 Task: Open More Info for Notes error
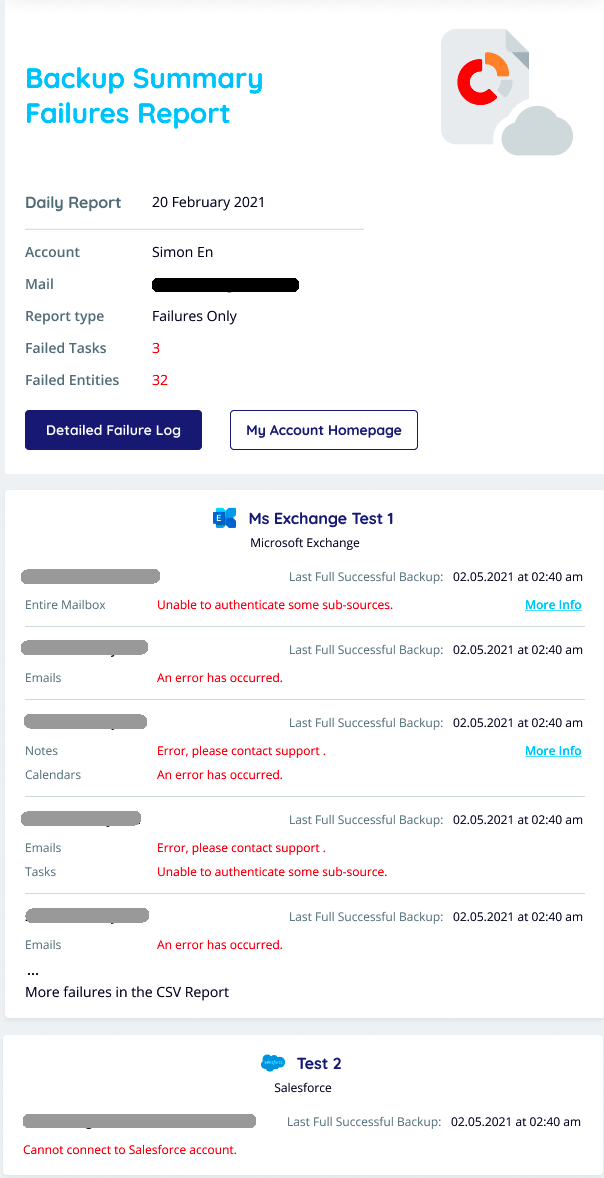(553, 751)
